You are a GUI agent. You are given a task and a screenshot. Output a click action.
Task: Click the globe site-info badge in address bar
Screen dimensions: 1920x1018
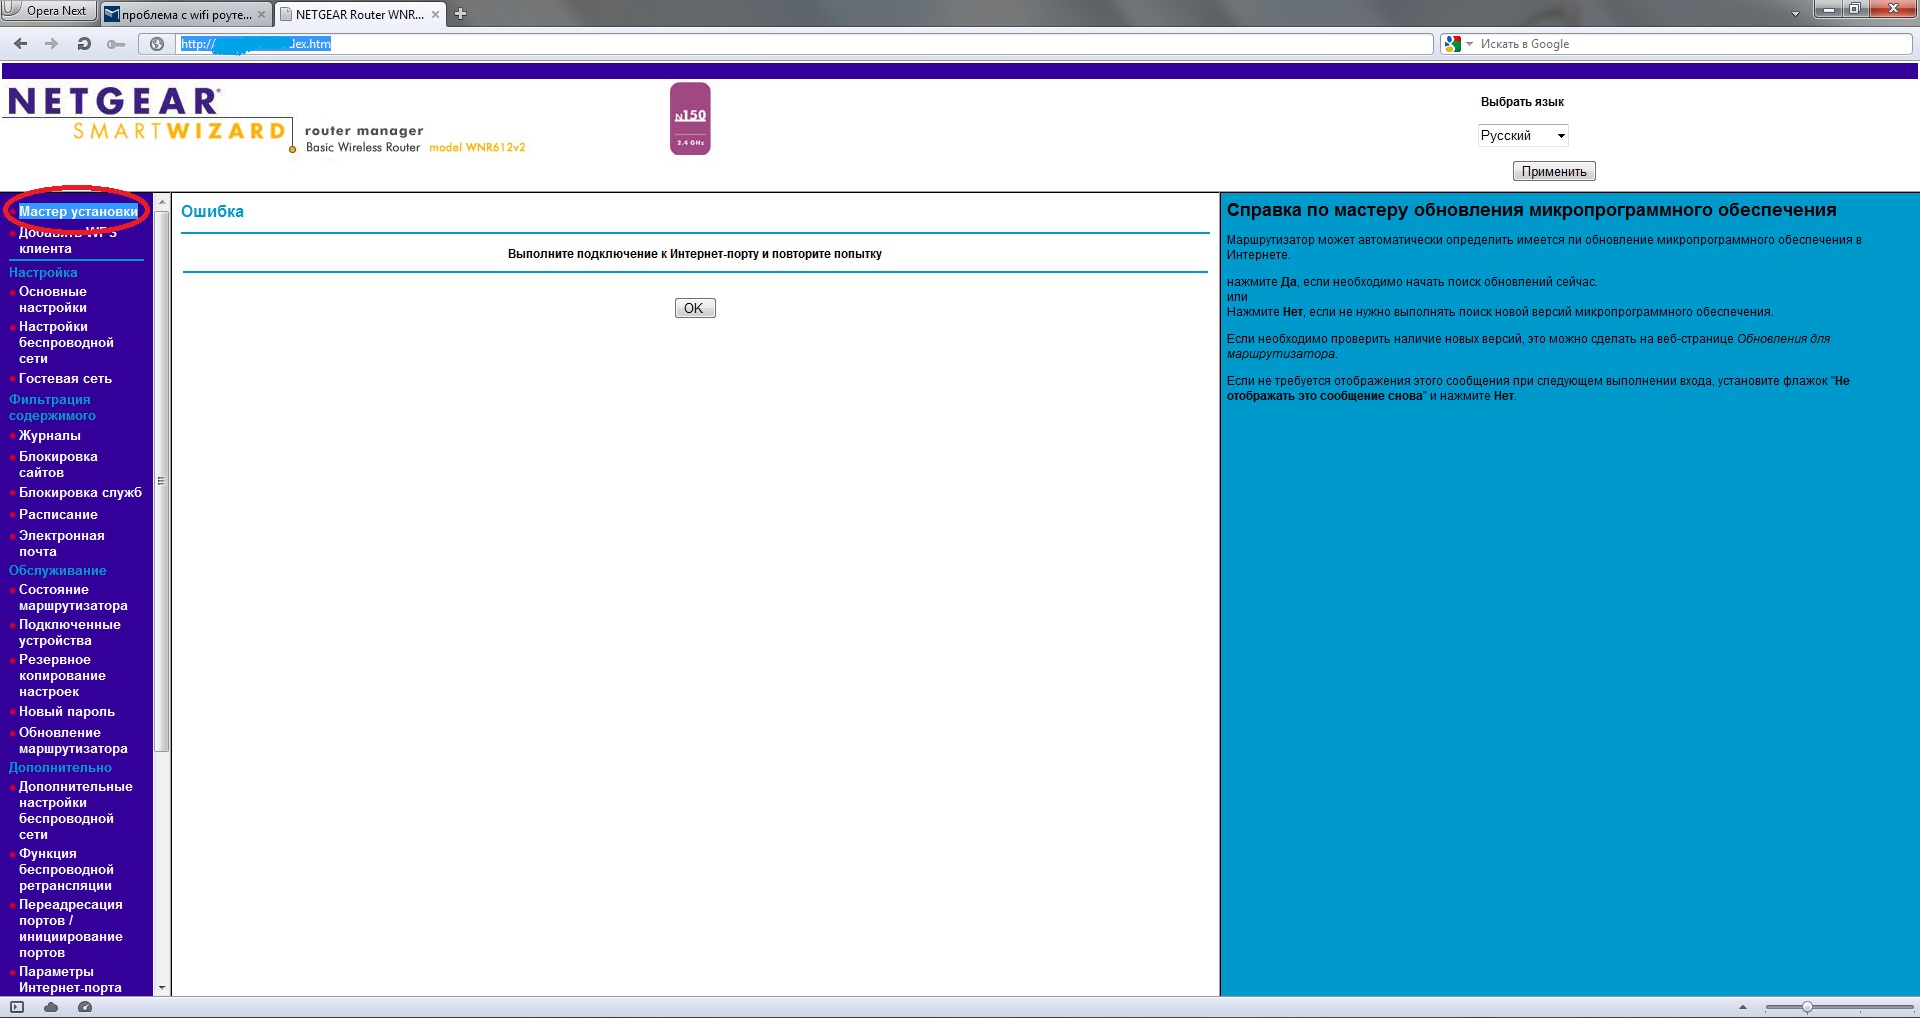157,44
